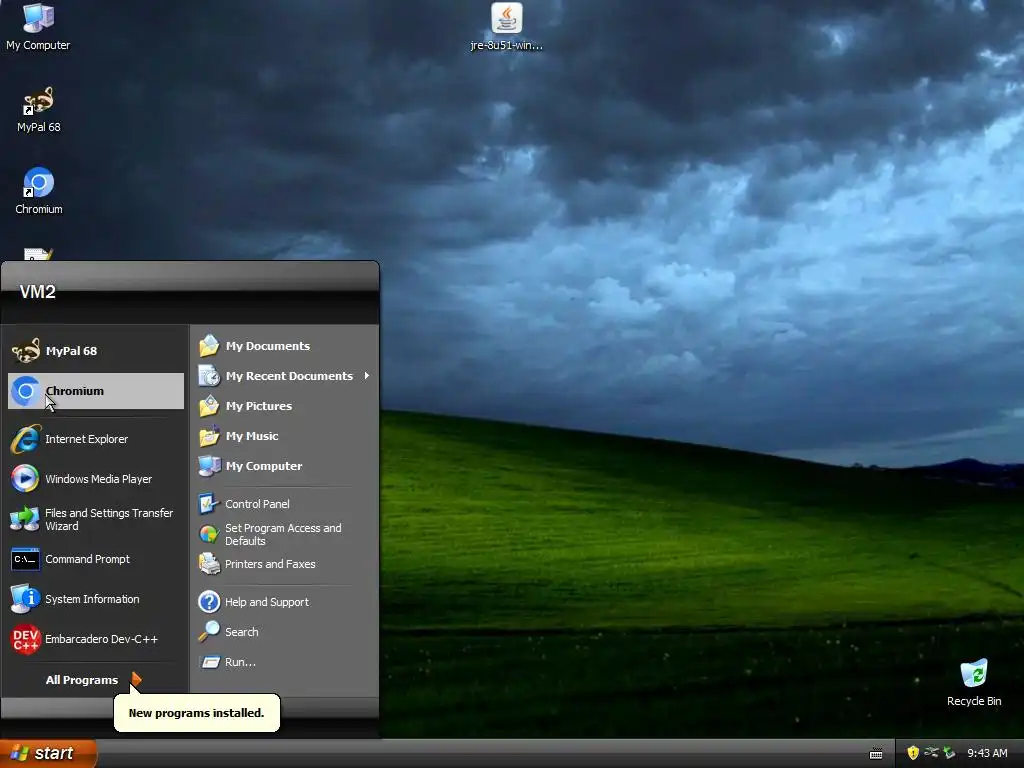Select MyPal 68 label in Start menu
Screen dimensions: 1024x768
pos(71,351)
